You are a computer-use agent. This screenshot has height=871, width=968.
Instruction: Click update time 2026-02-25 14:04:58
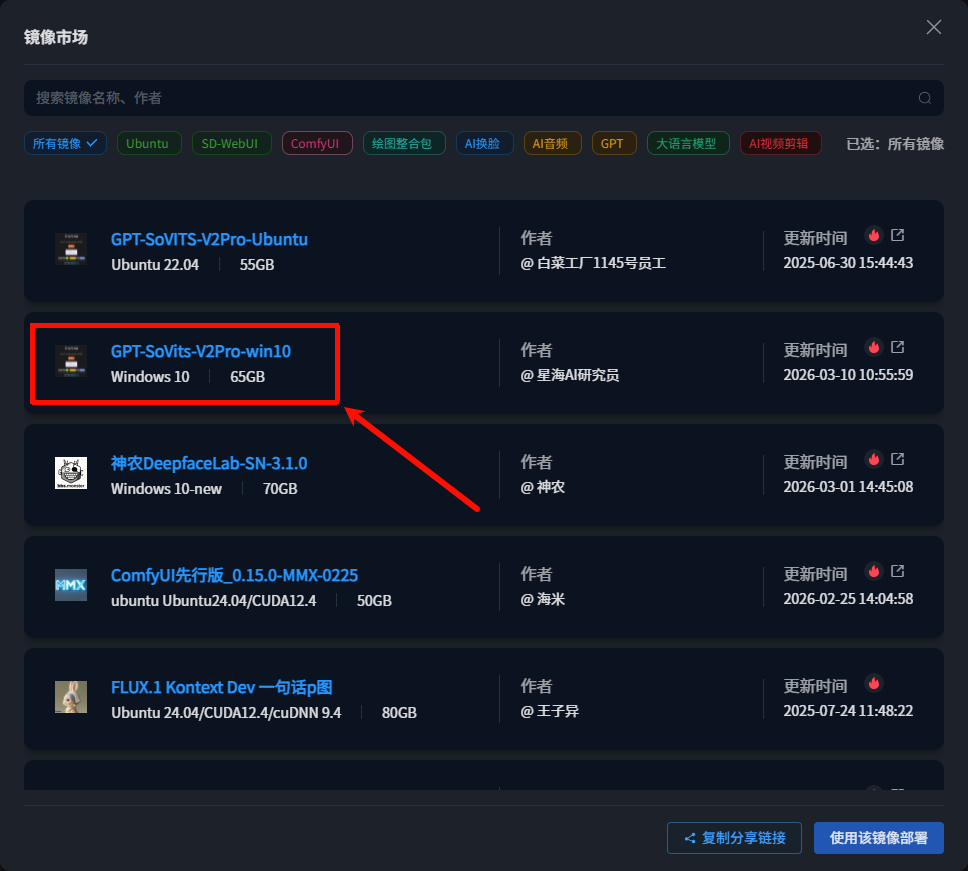(848, 599)
